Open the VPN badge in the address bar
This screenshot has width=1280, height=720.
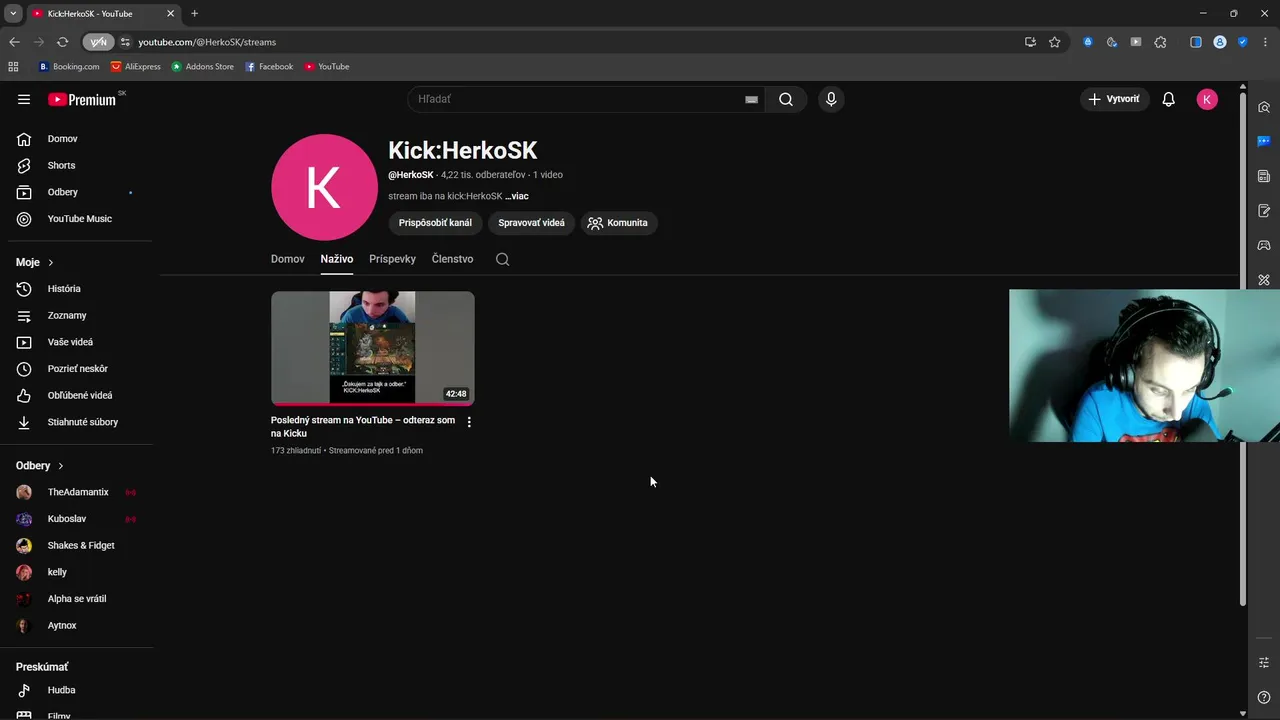(x=98, y=42)
